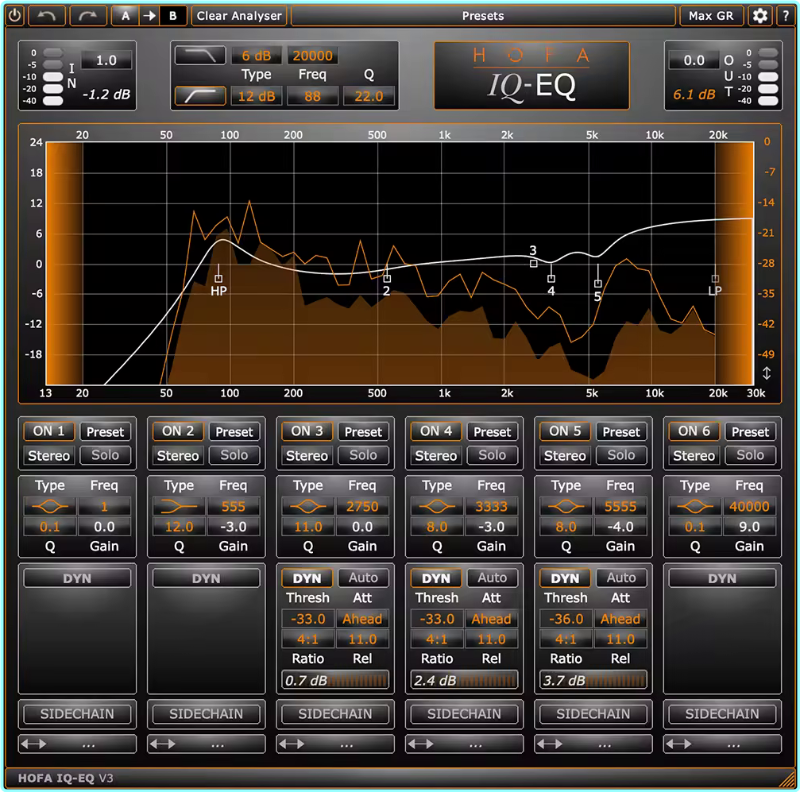Click band 1 link arrows icon
The height and width of the screenshot is (792, 800).
click(34, 744)
